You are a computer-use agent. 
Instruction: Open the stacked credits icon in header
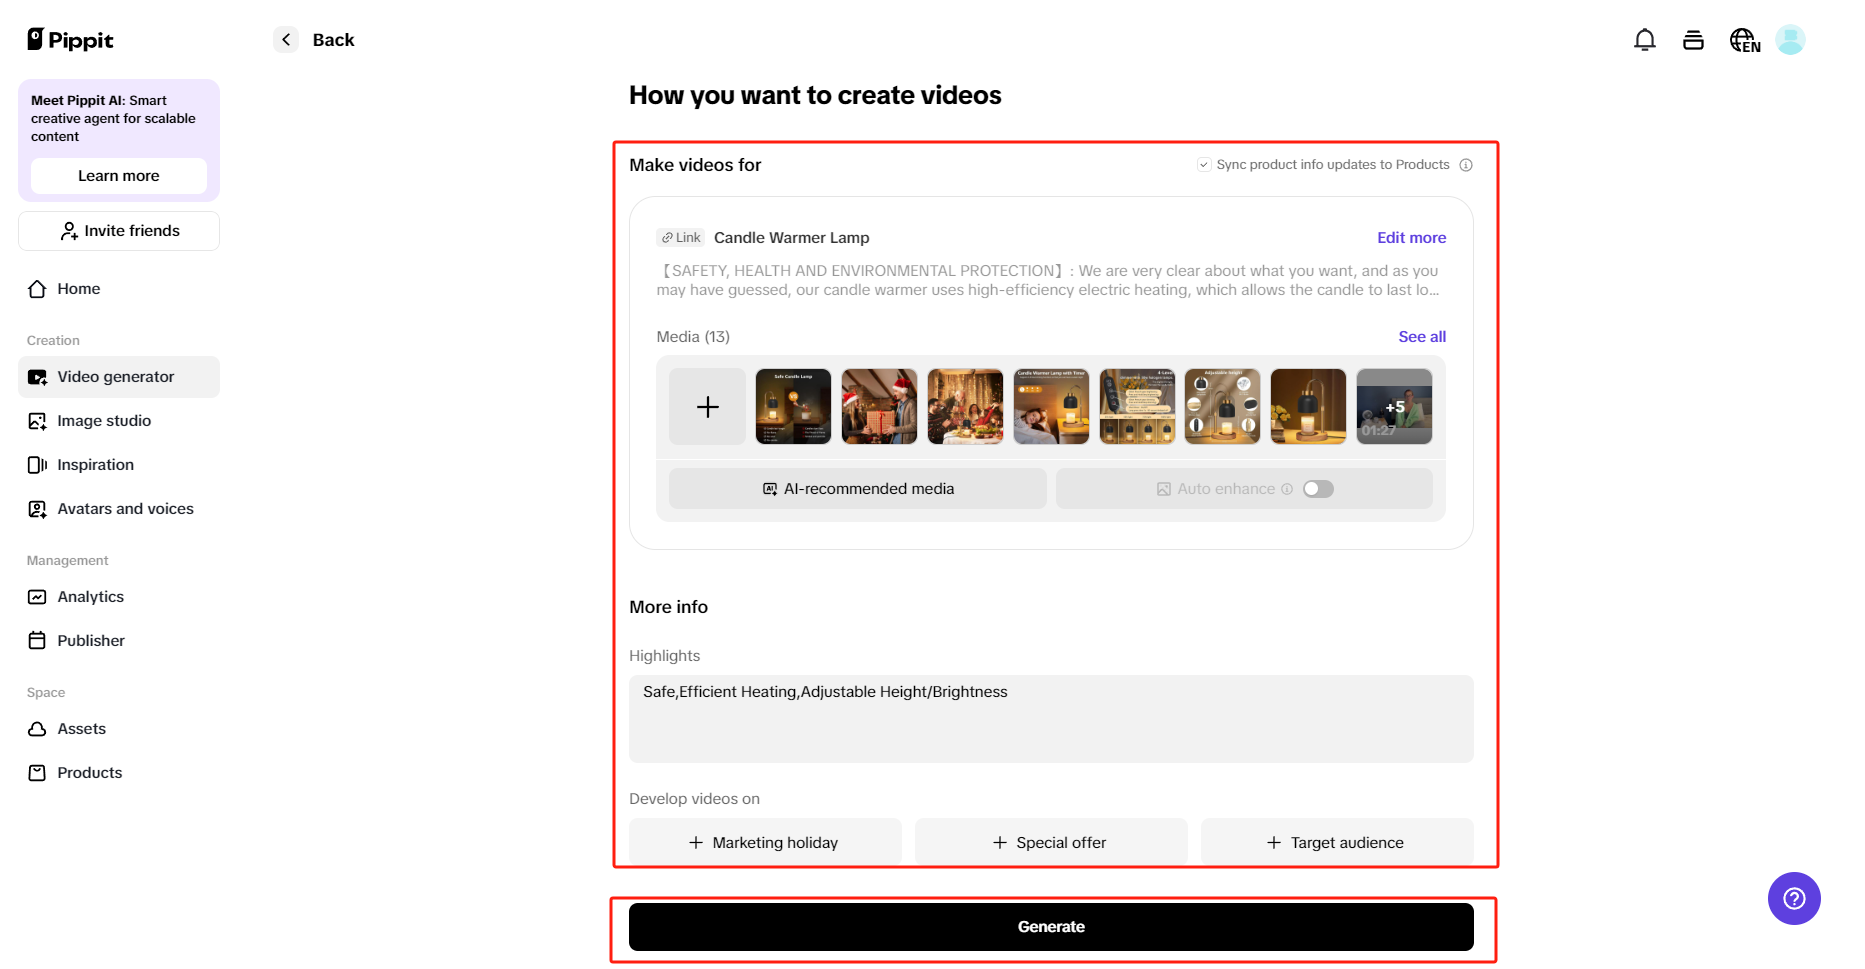pyautogui.click(x=1693, y=40)
